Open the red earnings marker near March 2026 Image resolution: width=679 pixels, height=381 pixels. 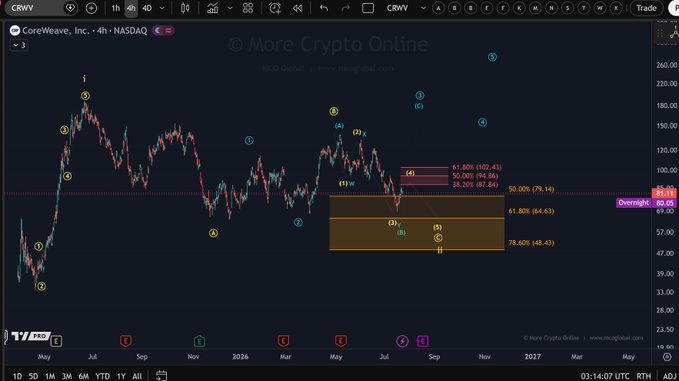(283, 341)
